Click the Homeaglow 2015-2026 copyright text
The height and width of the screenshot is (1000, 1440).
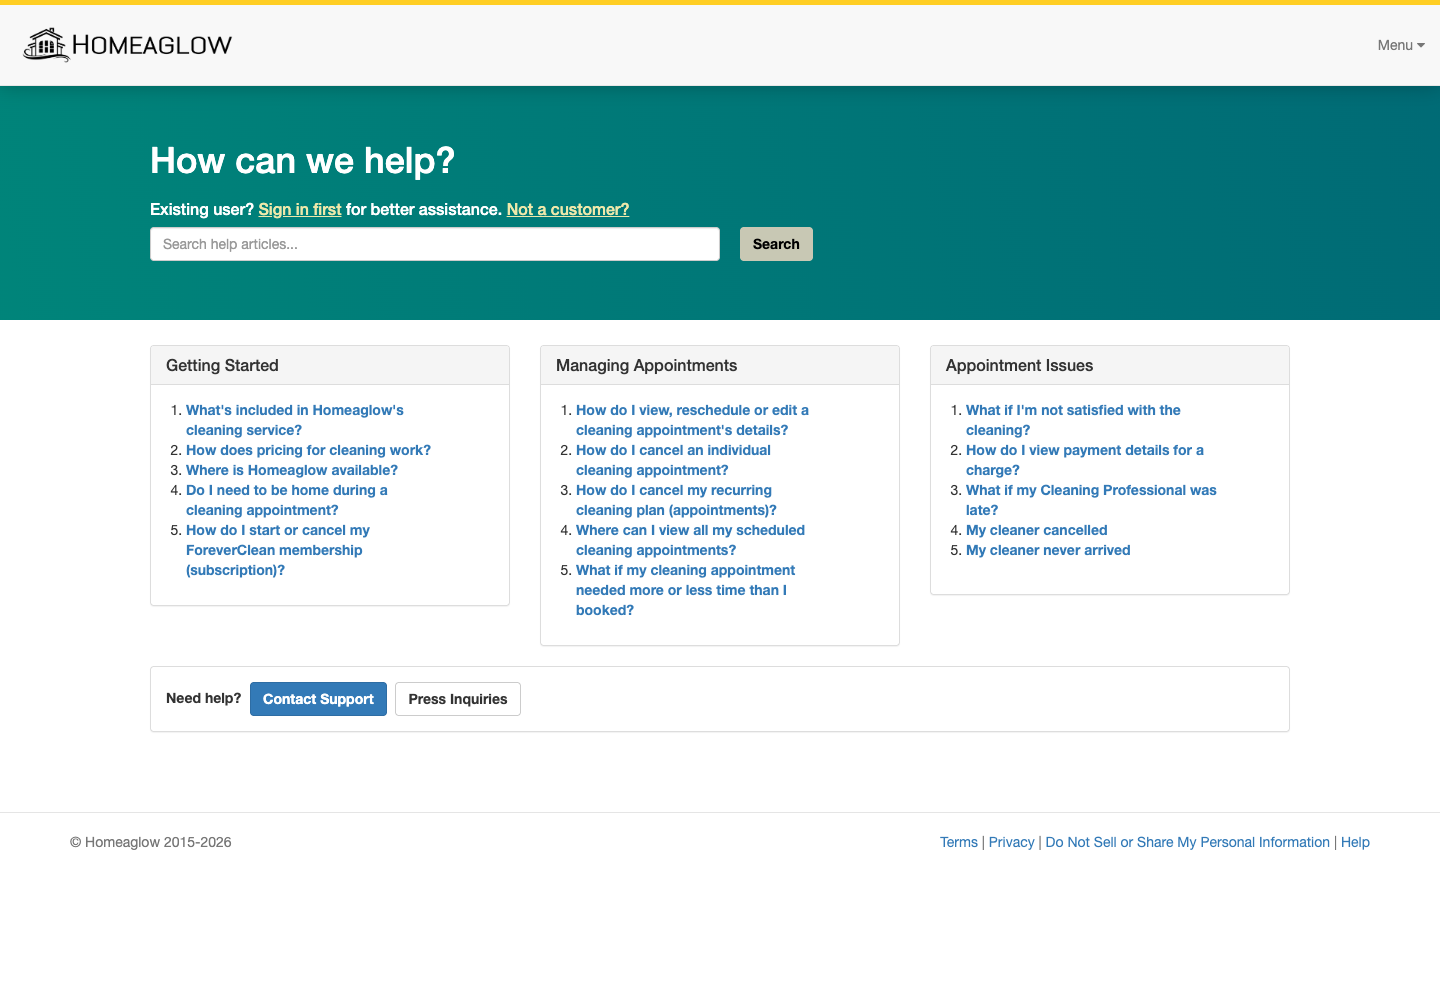coord(151,842)
